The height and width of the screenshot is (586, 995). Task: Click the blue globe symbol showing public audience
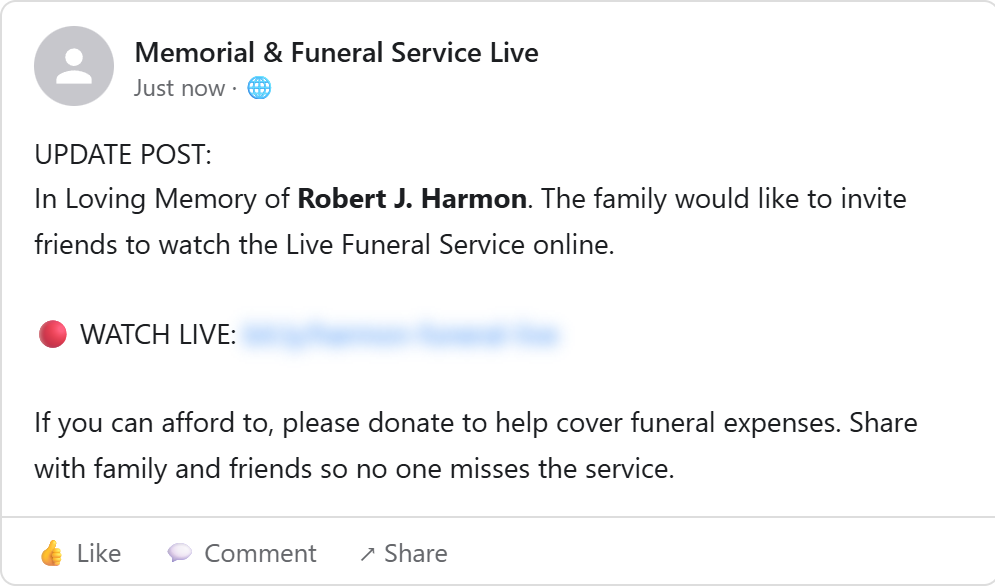tap(259, 88)
